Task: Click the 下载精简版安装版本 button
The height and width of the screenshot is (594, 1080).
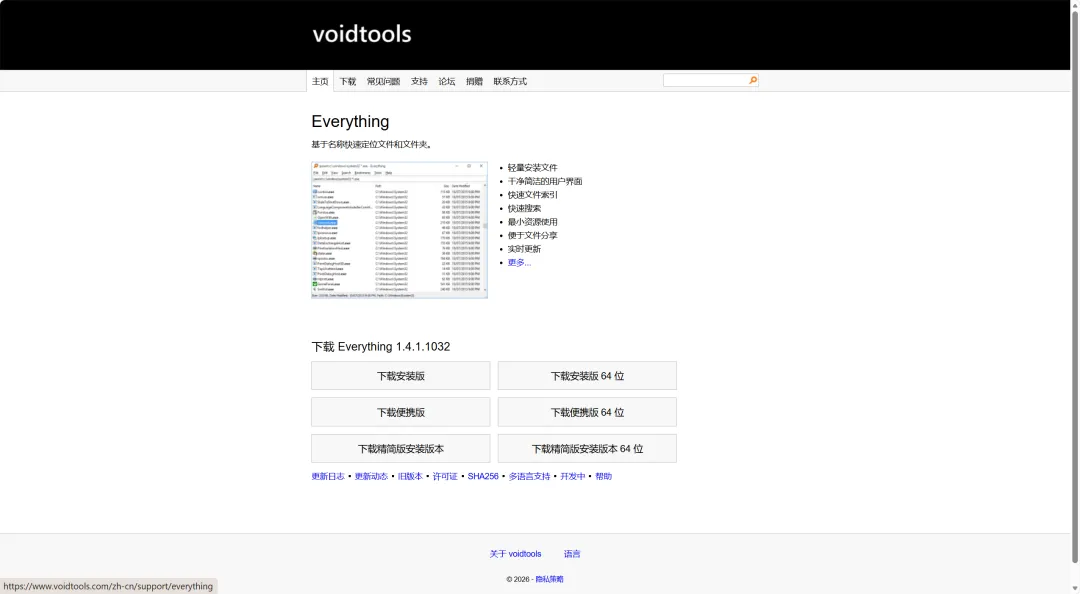Action: click(401, 449)
